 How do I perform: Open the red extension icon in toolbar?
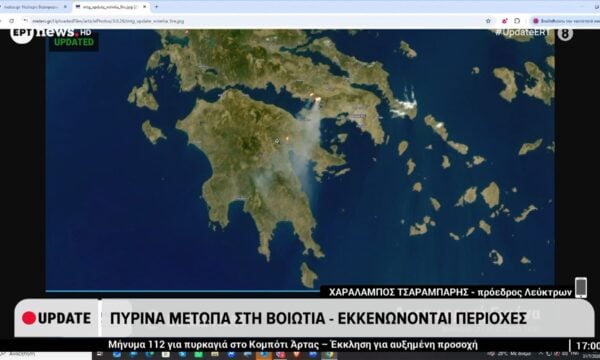pyautogui.click(x=505, y=21)
